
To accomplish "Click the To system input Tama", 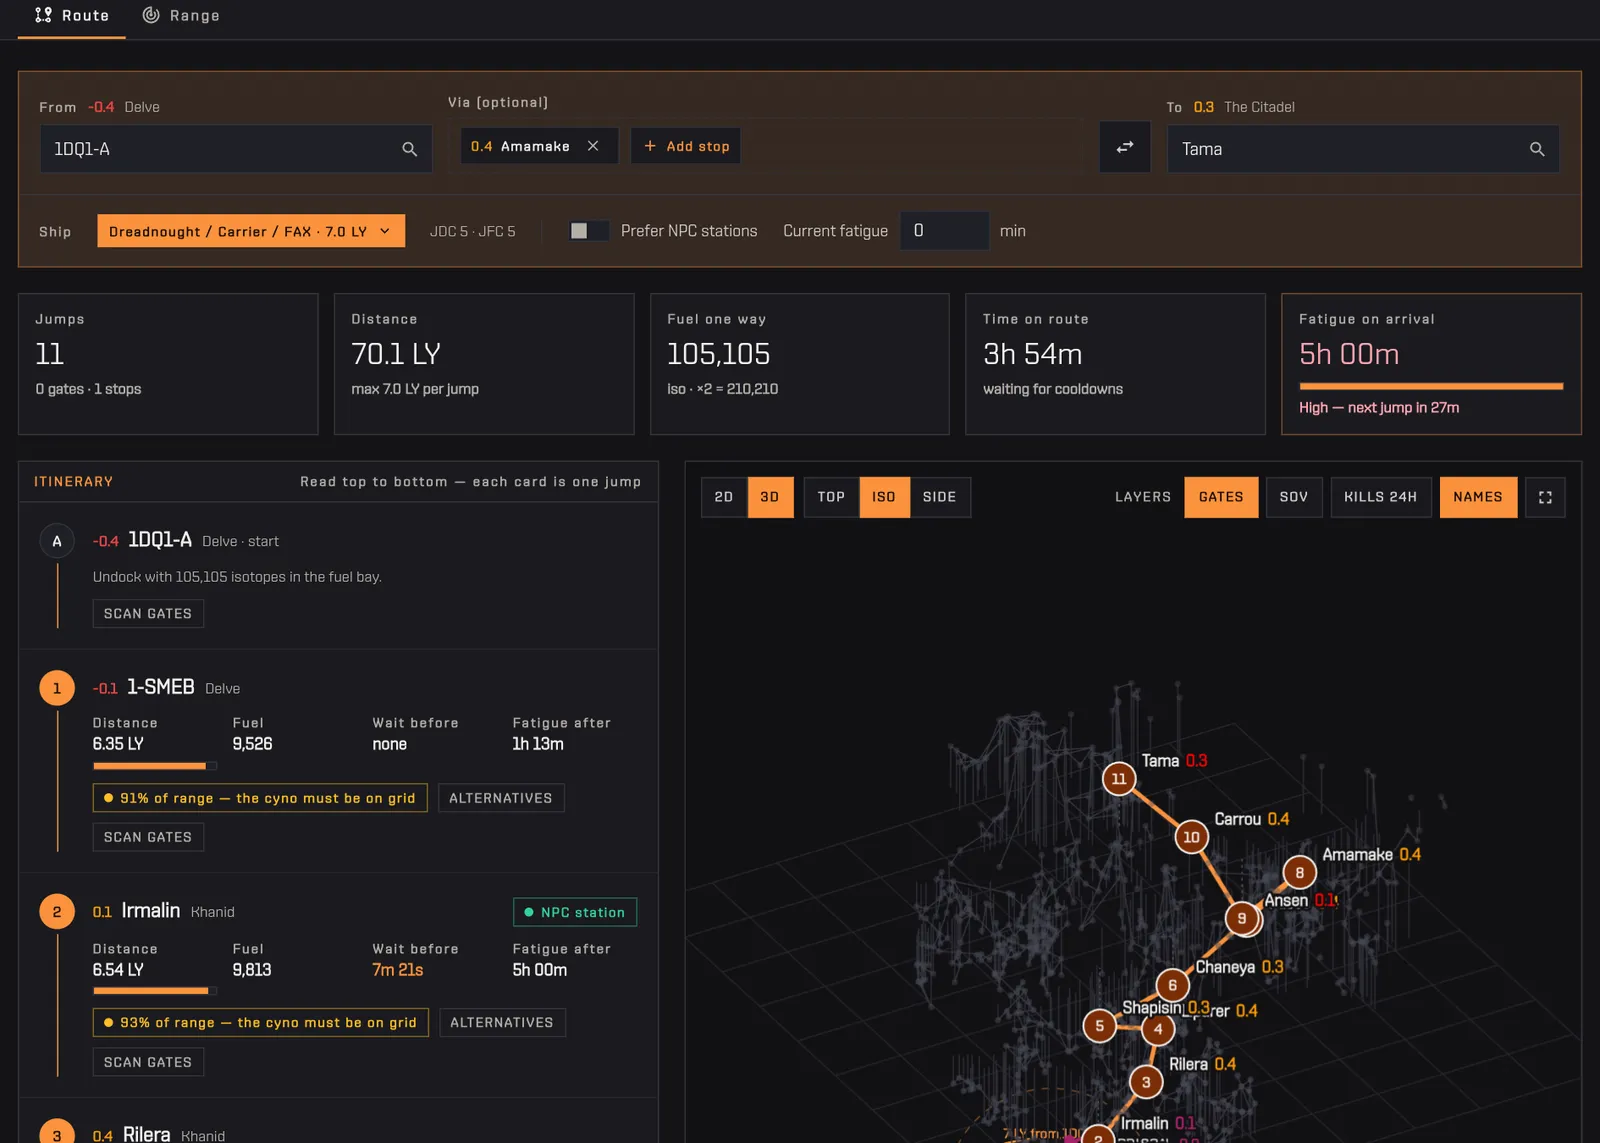I will pos(1363,149).
